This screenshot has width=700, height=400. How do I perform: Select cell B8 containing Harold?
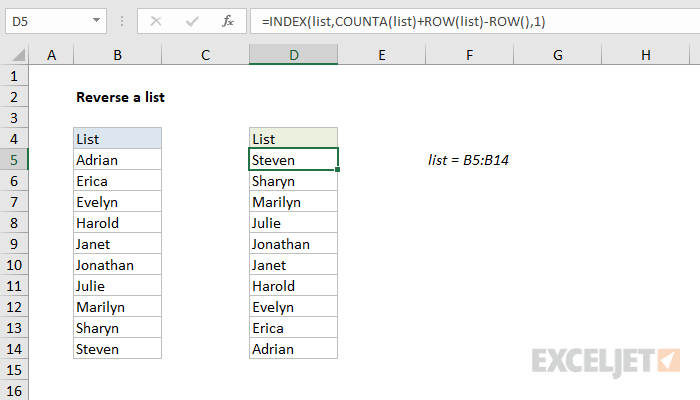pos(117,223)
